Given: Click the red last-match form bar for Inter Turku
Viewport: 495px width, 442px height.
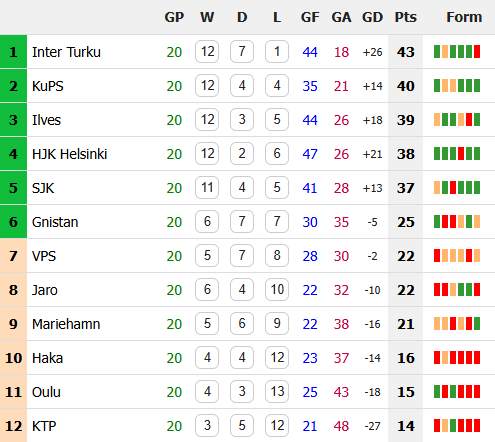Looking at the screenshot, I should pos(477,52).
